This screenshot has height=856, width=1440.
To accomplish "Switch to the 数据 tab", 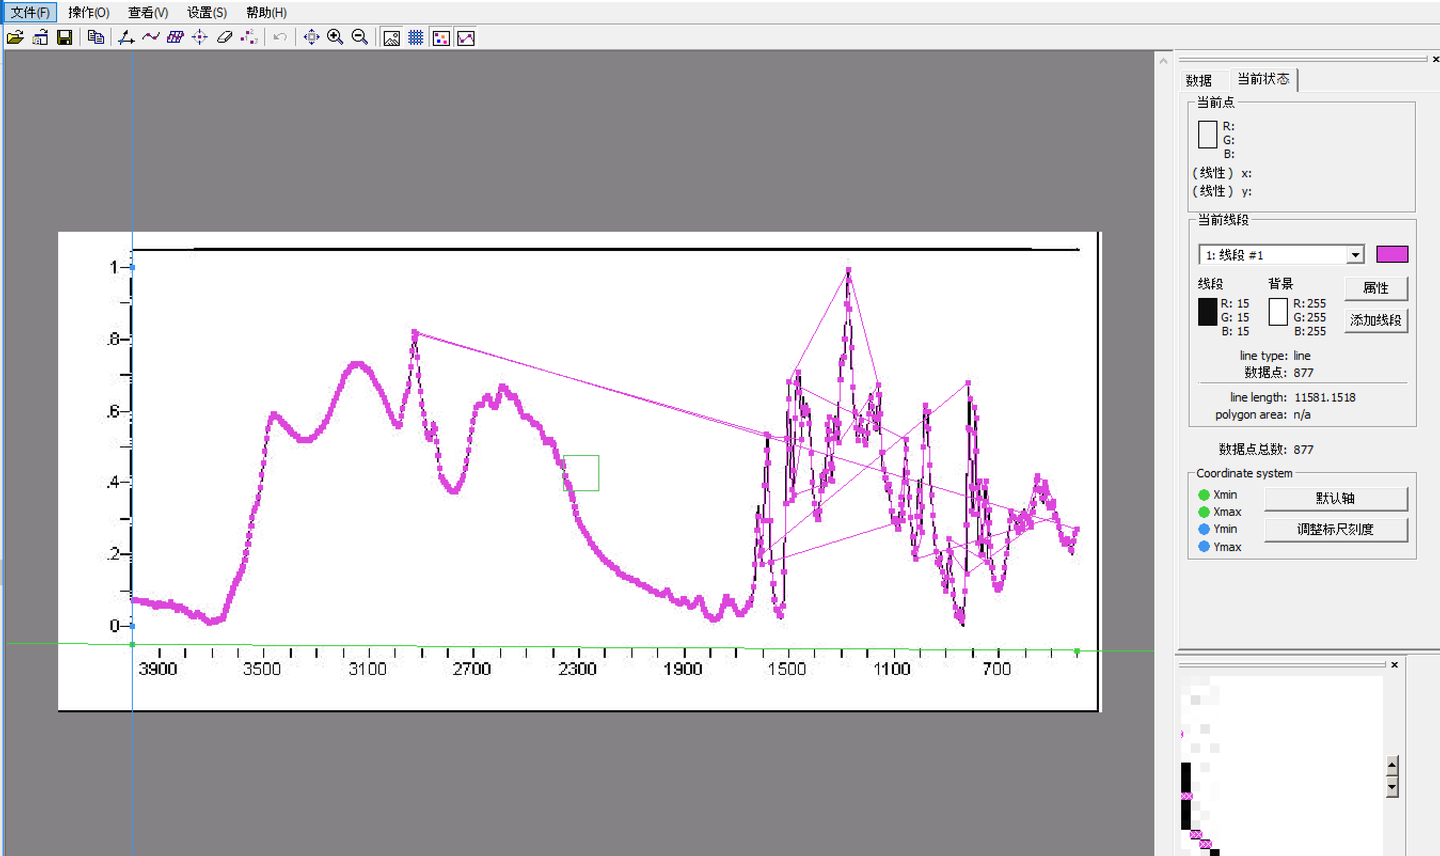I will (1199, 80).
